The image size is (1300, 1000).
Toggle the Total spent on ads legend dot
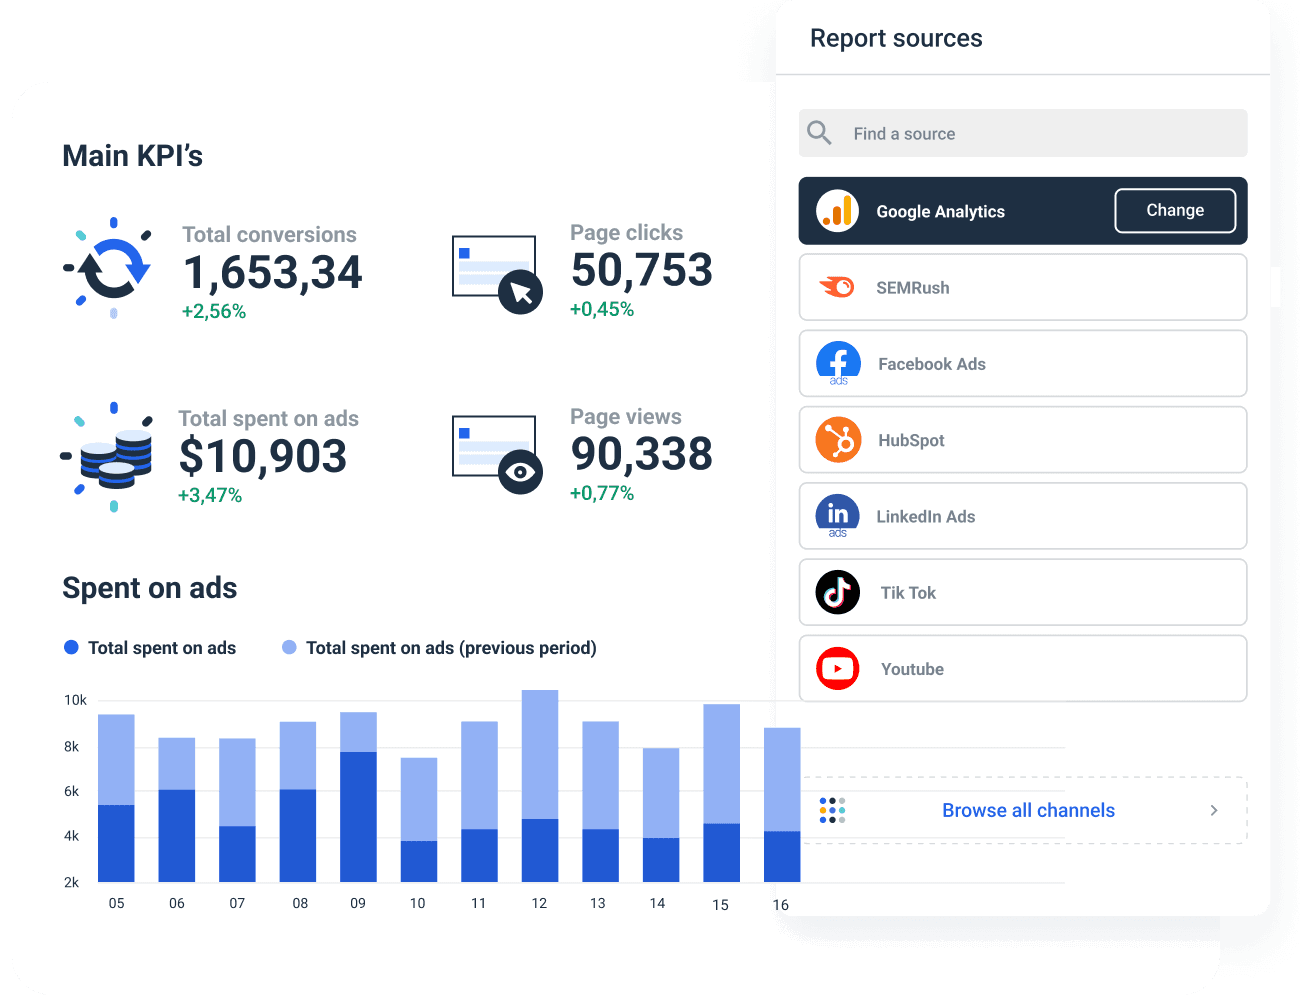coord(70,647)
